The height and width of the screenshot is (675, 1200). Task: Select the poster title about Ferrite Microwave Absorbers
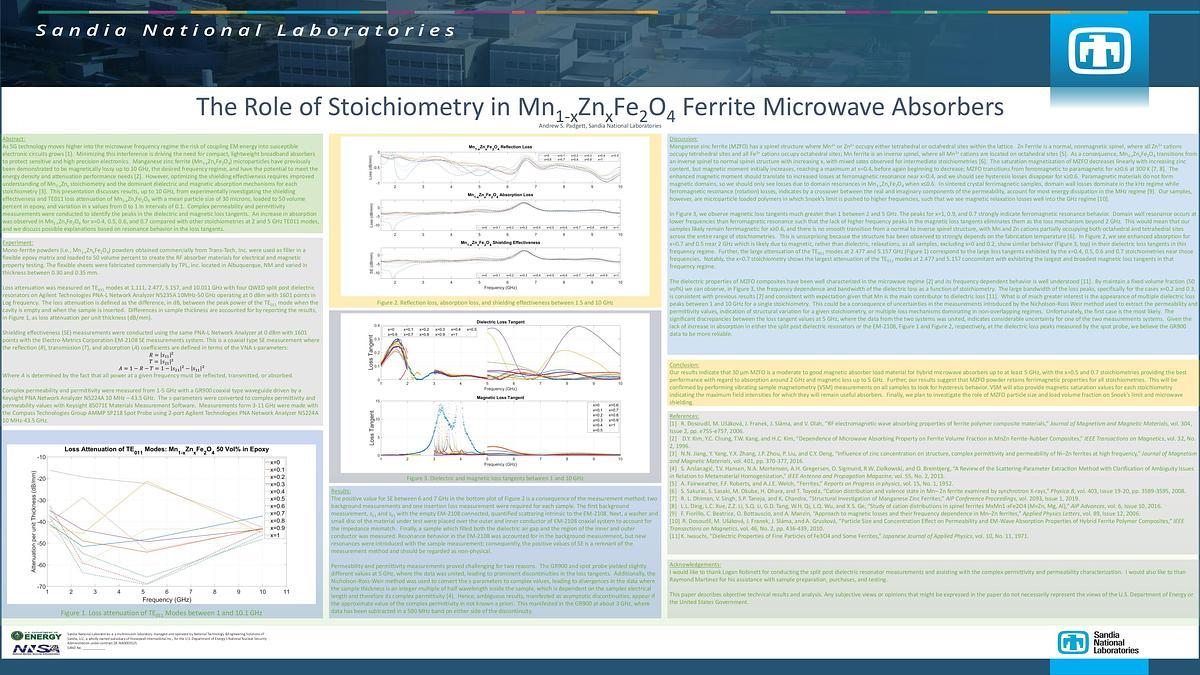(x=599, y=106)
